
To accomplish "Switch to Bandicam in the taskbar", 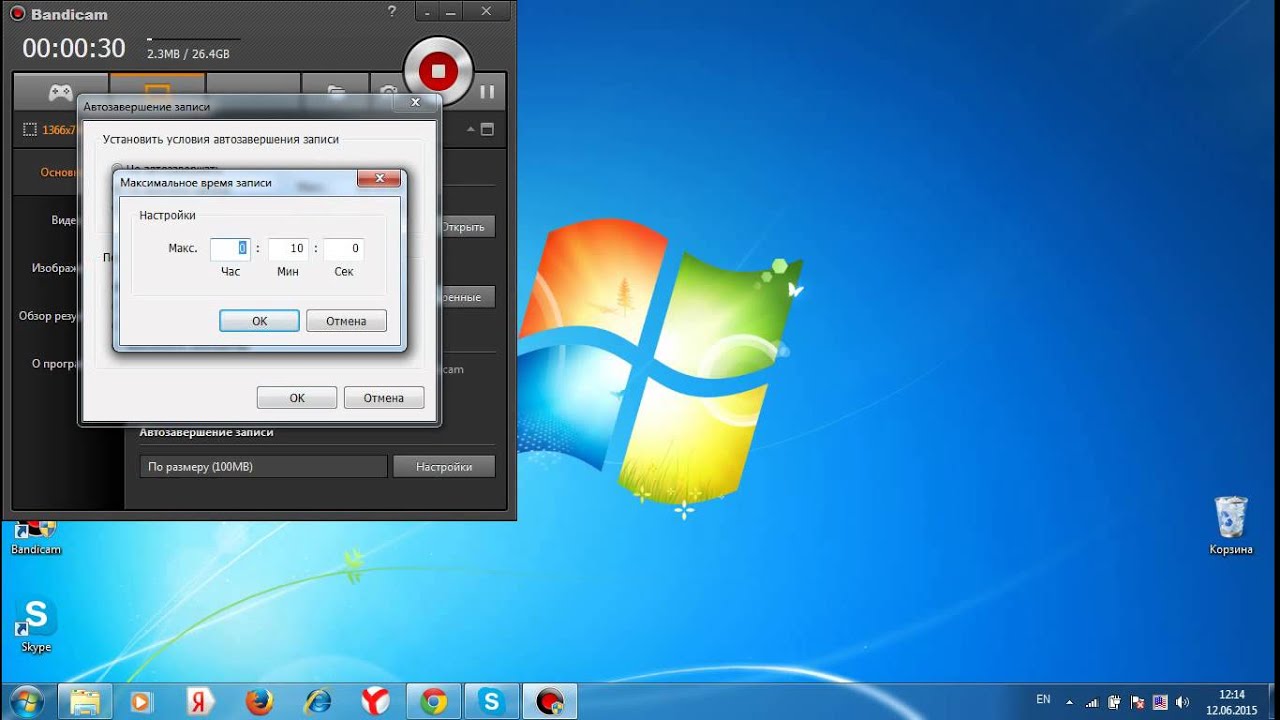I will point(550,701).
